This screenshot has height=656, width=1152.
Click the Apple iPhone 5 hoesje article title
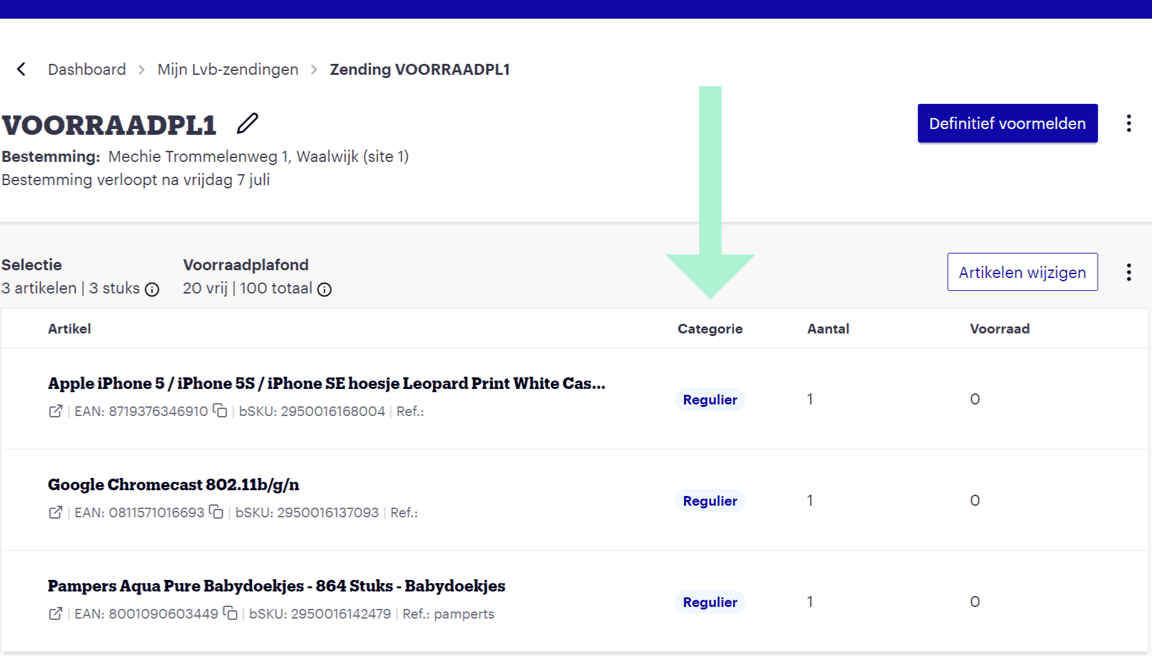(x=326, y=383)
